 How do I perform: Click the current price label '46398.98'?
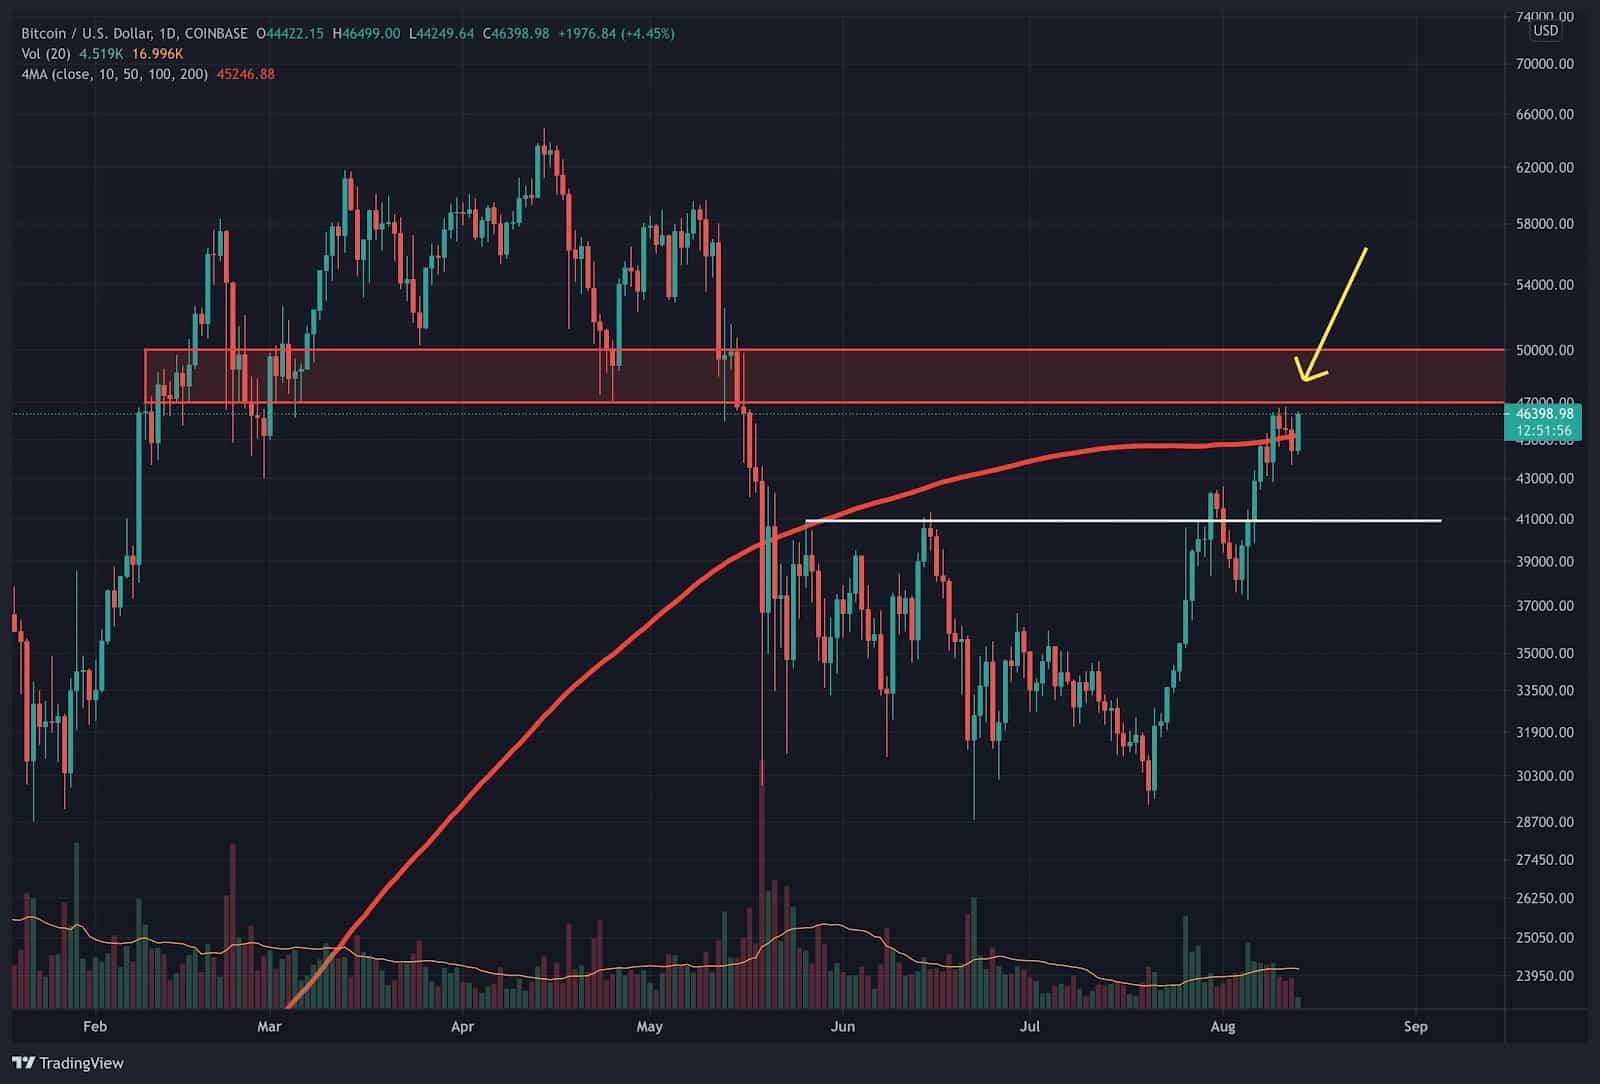click(x=1544, y=413)
